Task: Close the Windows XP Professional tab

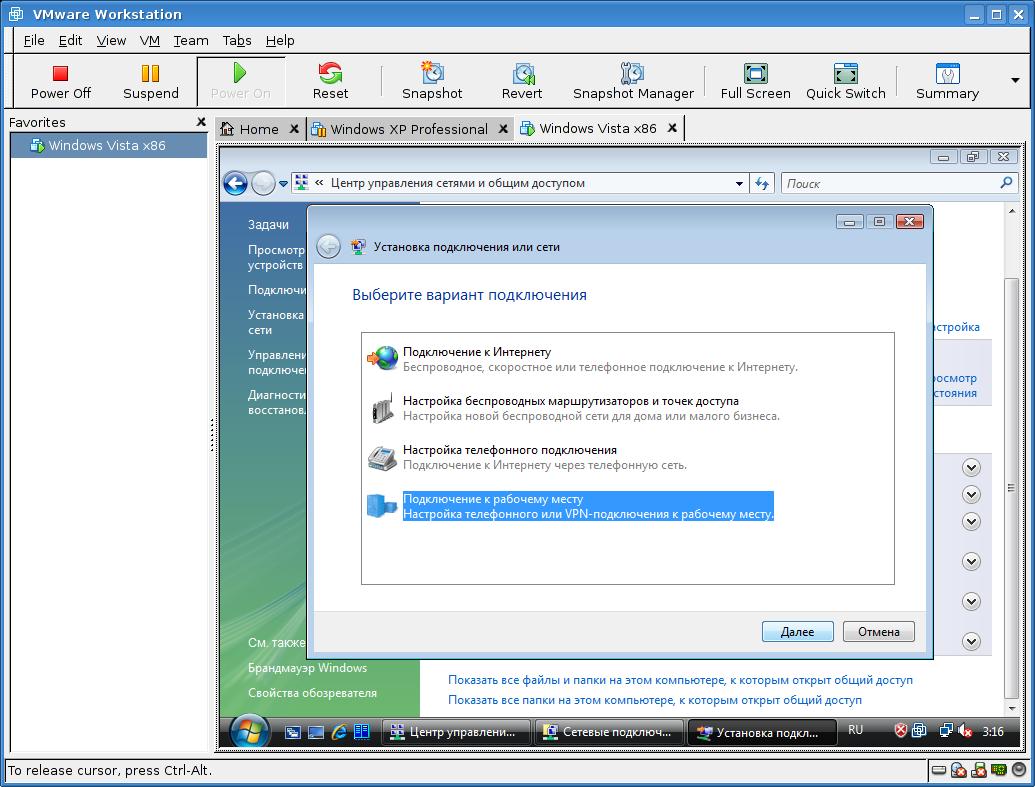Action: pyautogui.click(x=503, y=129)
